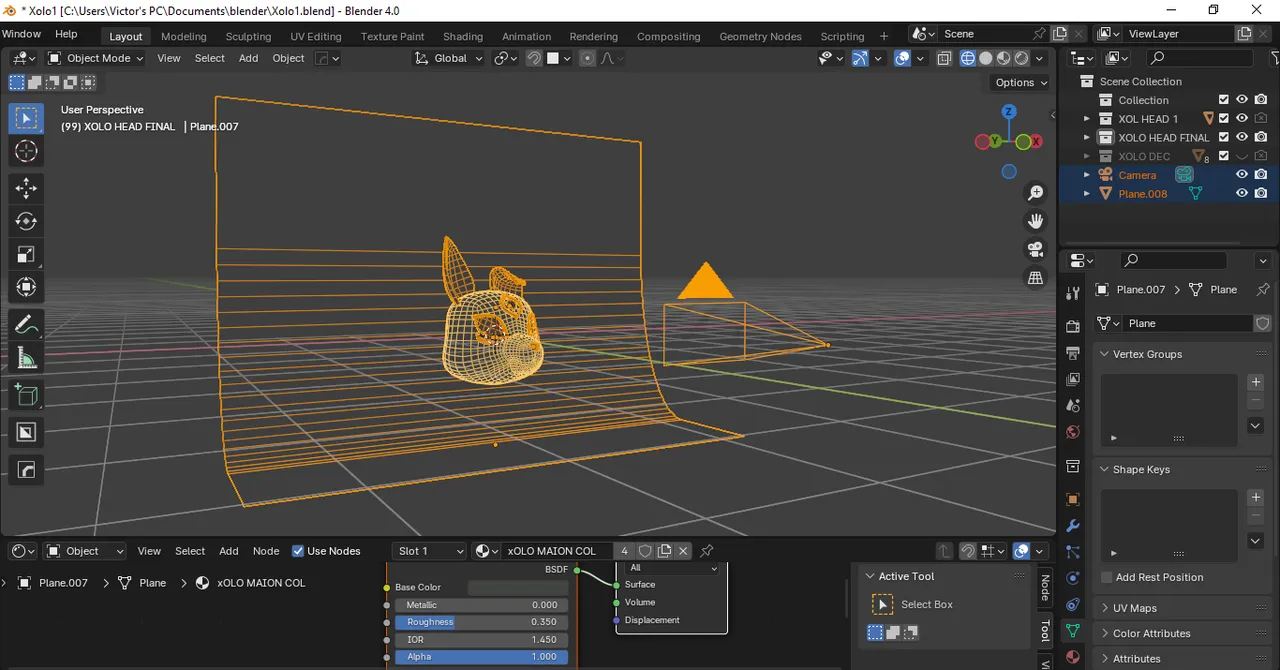Open the Sculpting workspace tab
The height and width of the screenshot is (670, 1280).
pyautogui.click(x=248, y=36)
